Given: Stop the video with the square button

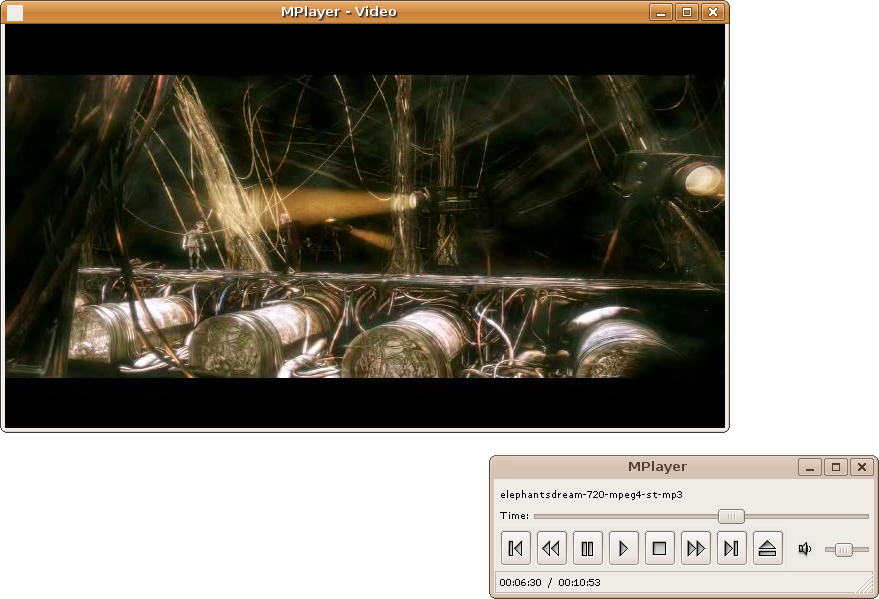Looking at the screenshot, I should [x=659, y=548].
